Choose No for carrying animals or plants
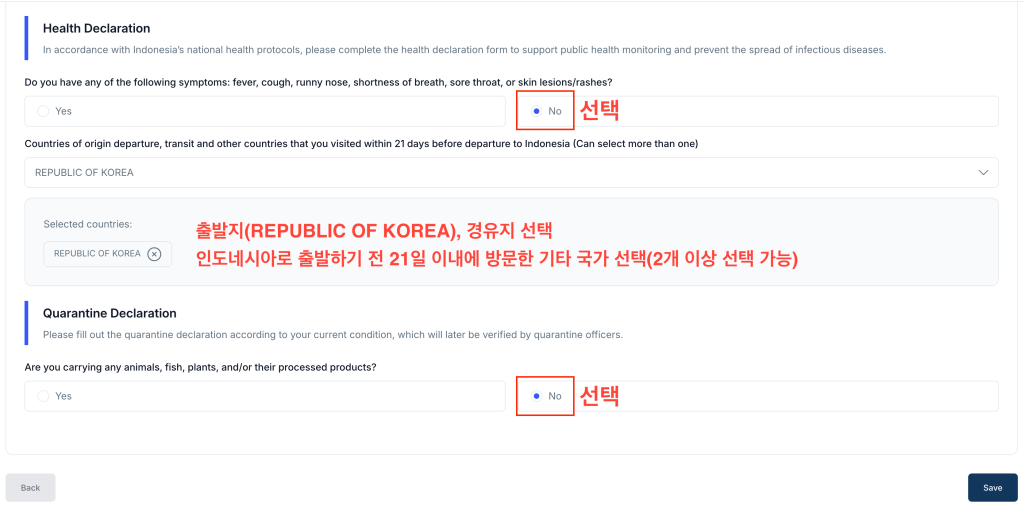Image resolution: width=1024 pixels, height=506 pixels. point(537,396)
